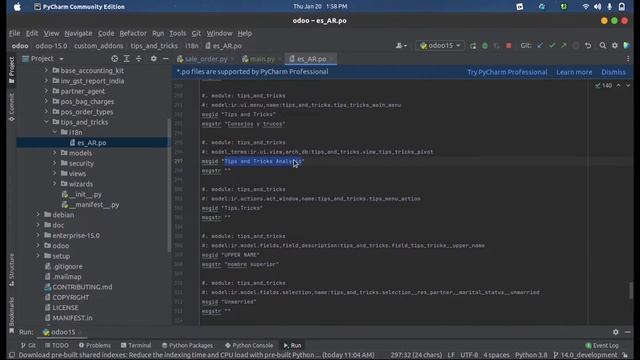Click the Debug bug icon in toolbar
Image resolution: width=640 pixels, height=360 pixels.
[x=485, y=46]
